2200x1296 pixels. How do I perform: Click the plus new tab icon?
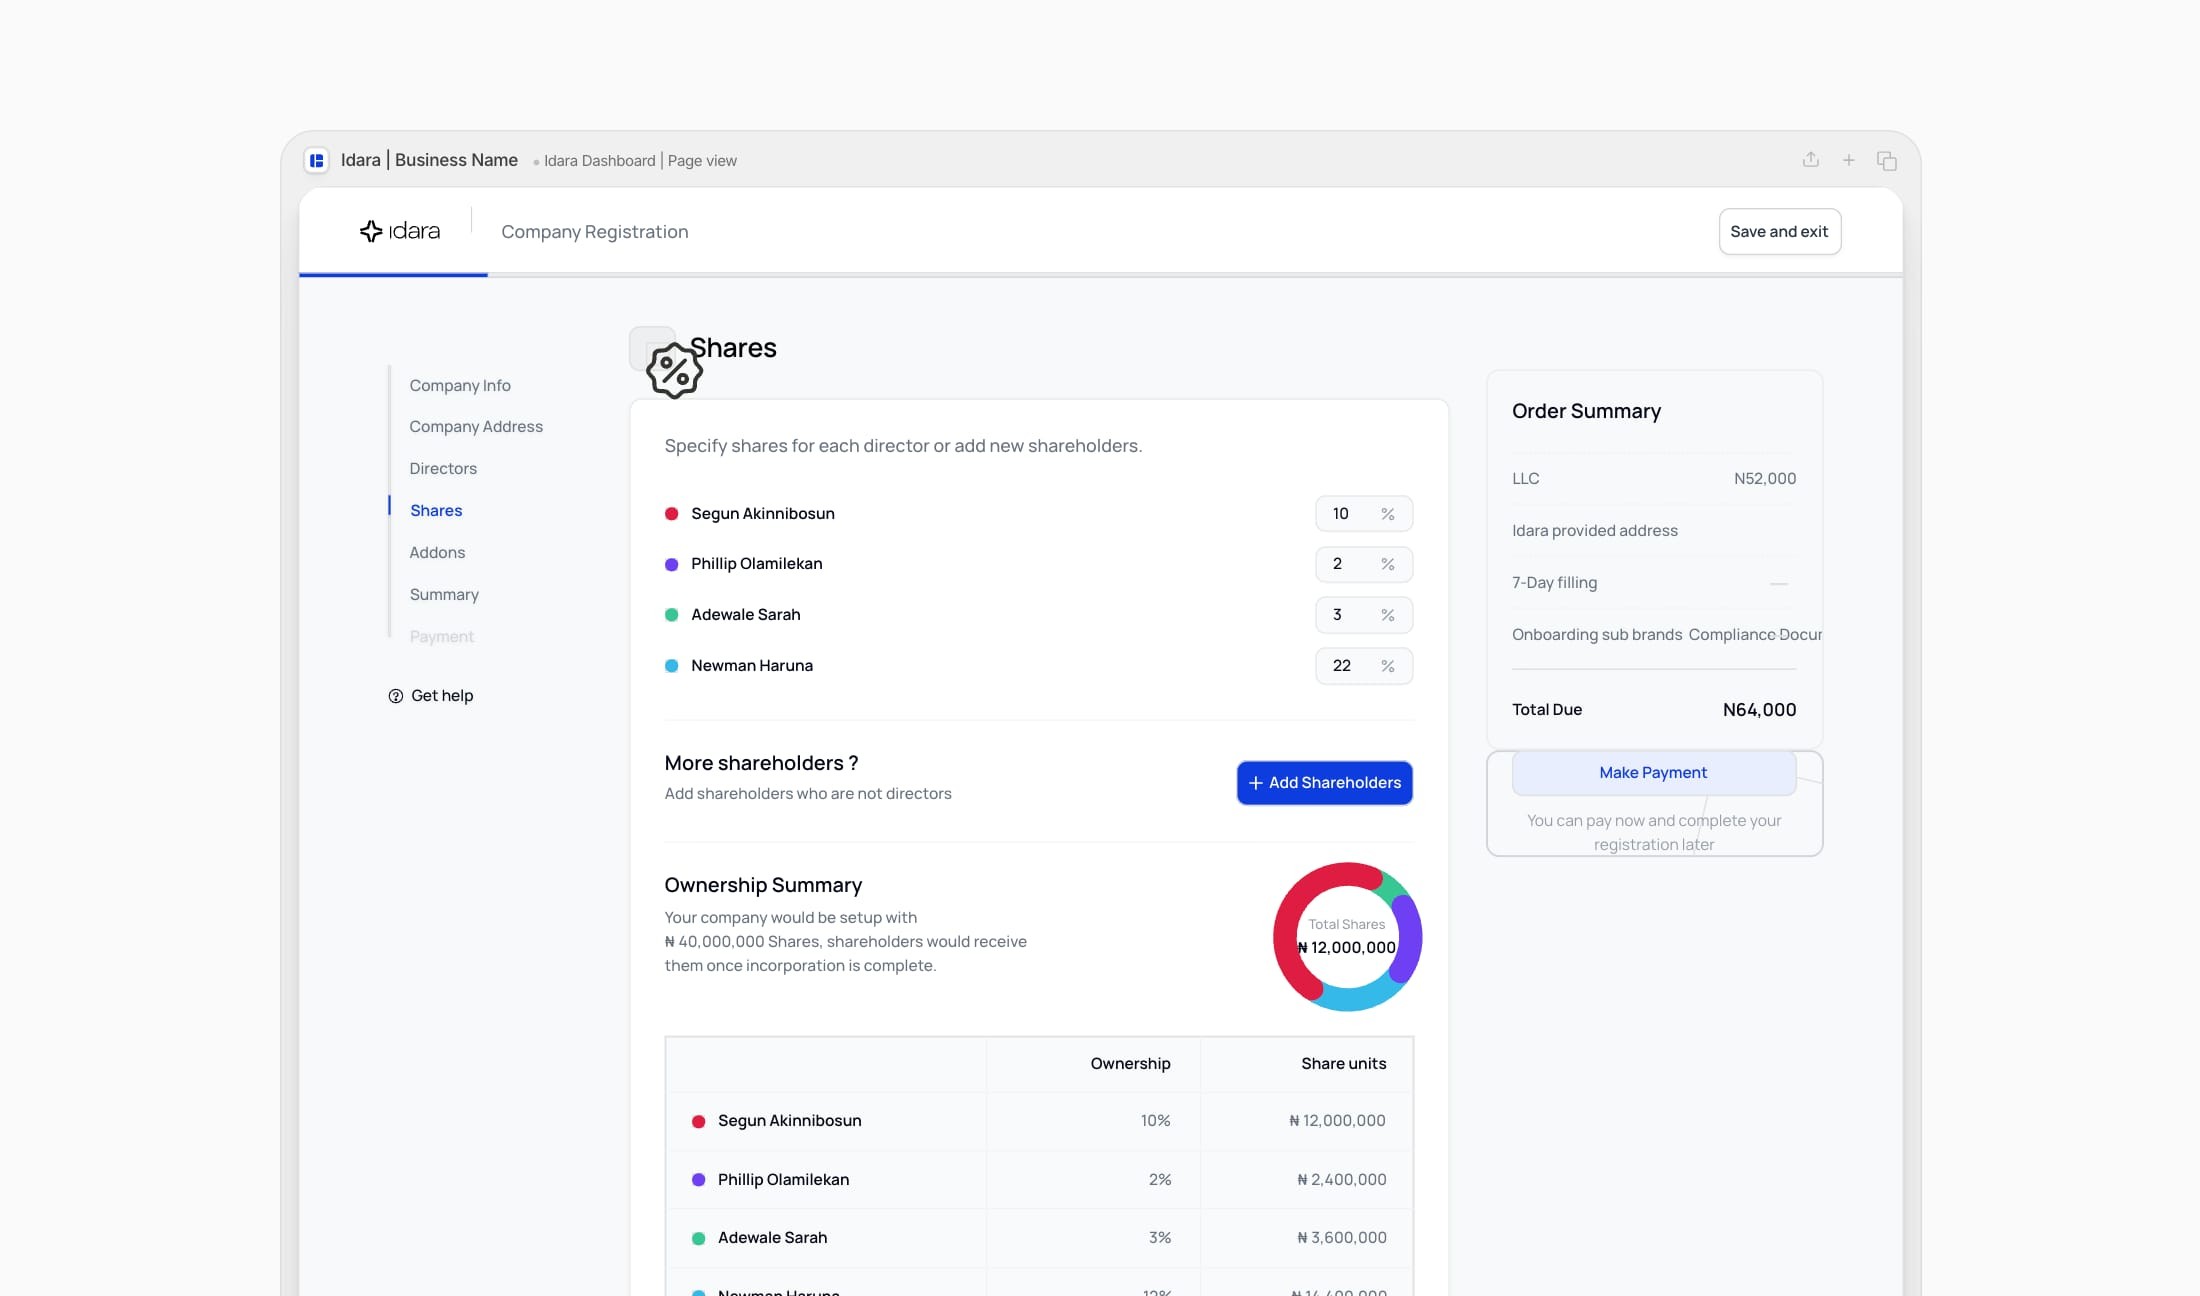point(1848,160)
